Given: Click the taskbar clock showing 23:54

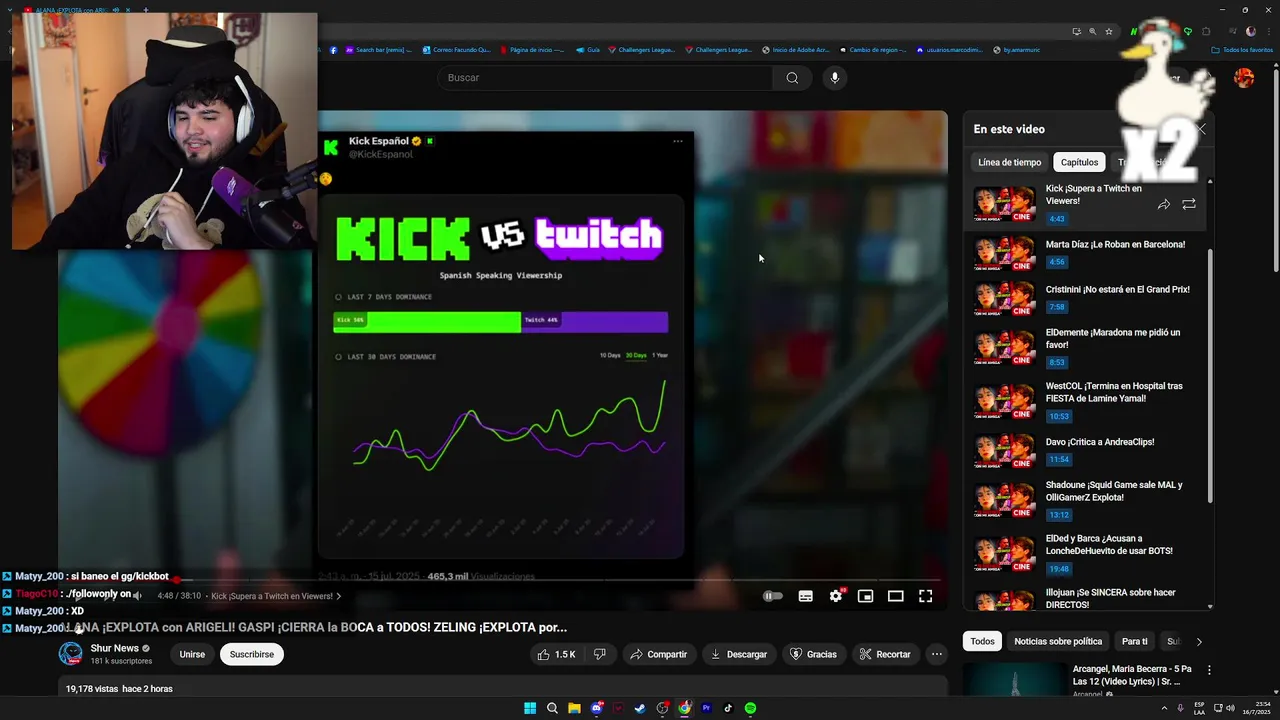Looking at the screenshot, I should [x=1258, y=708].
